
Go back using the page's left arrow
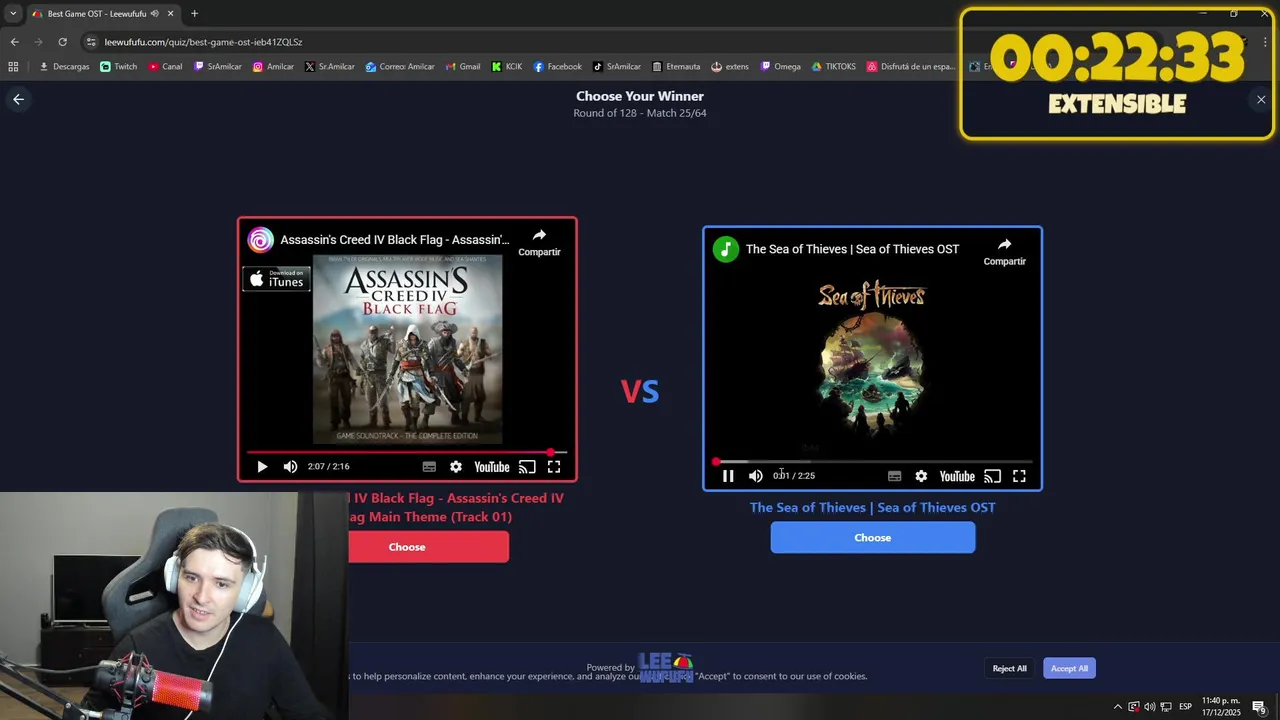click(x=18, y=99)
